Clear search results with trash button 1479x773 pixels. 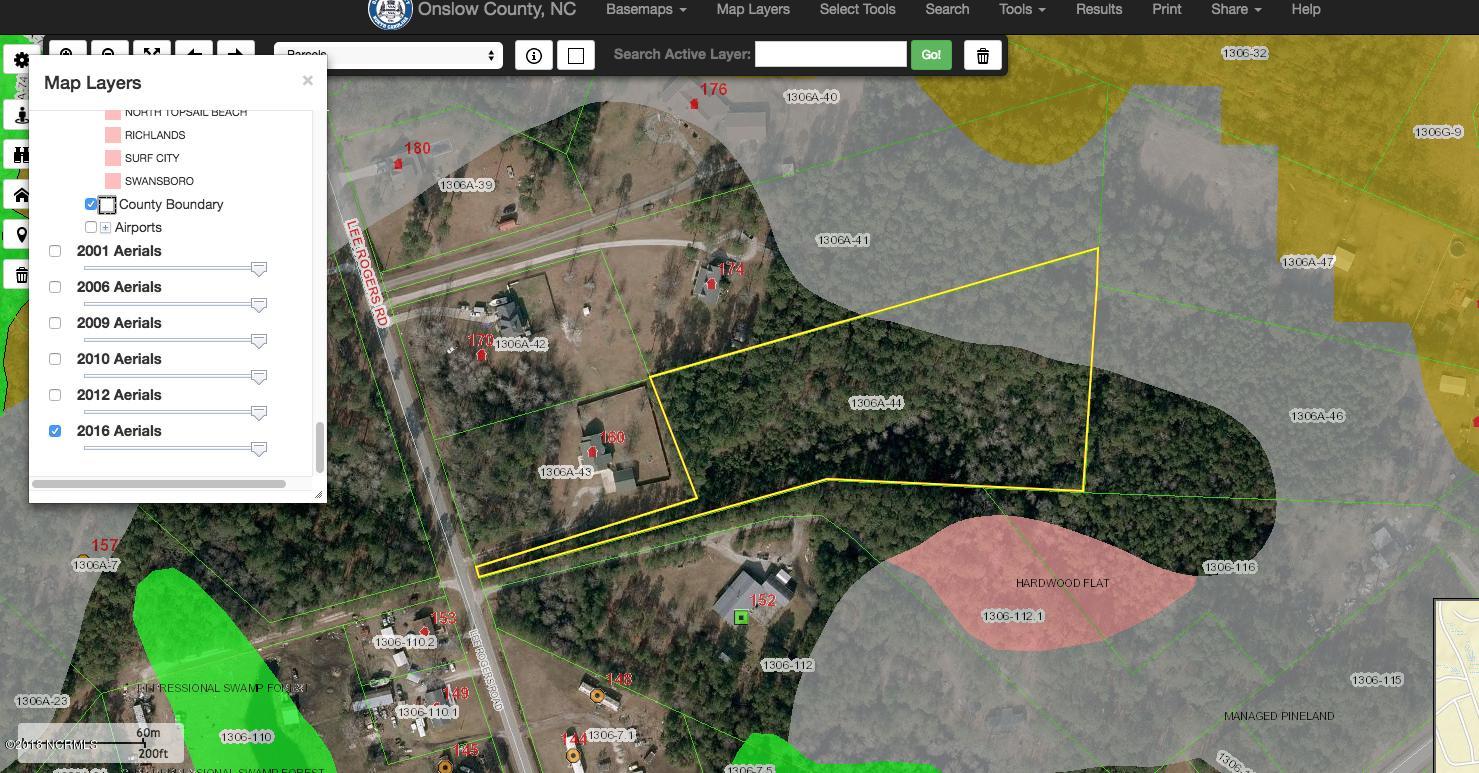coord(983,55)
